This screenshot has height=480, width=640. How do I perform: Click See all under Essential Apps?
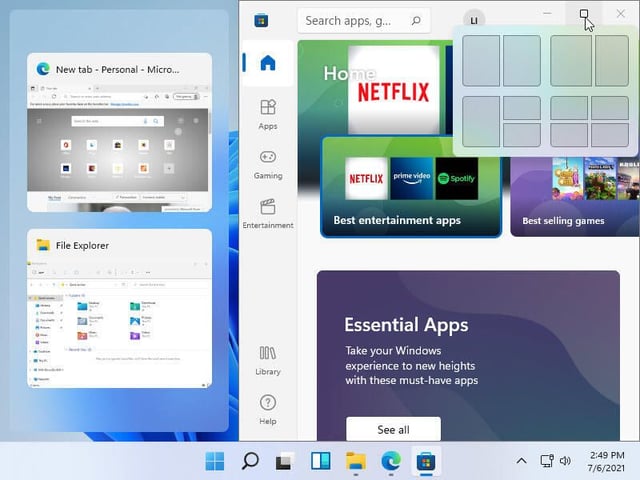[393, 429]
